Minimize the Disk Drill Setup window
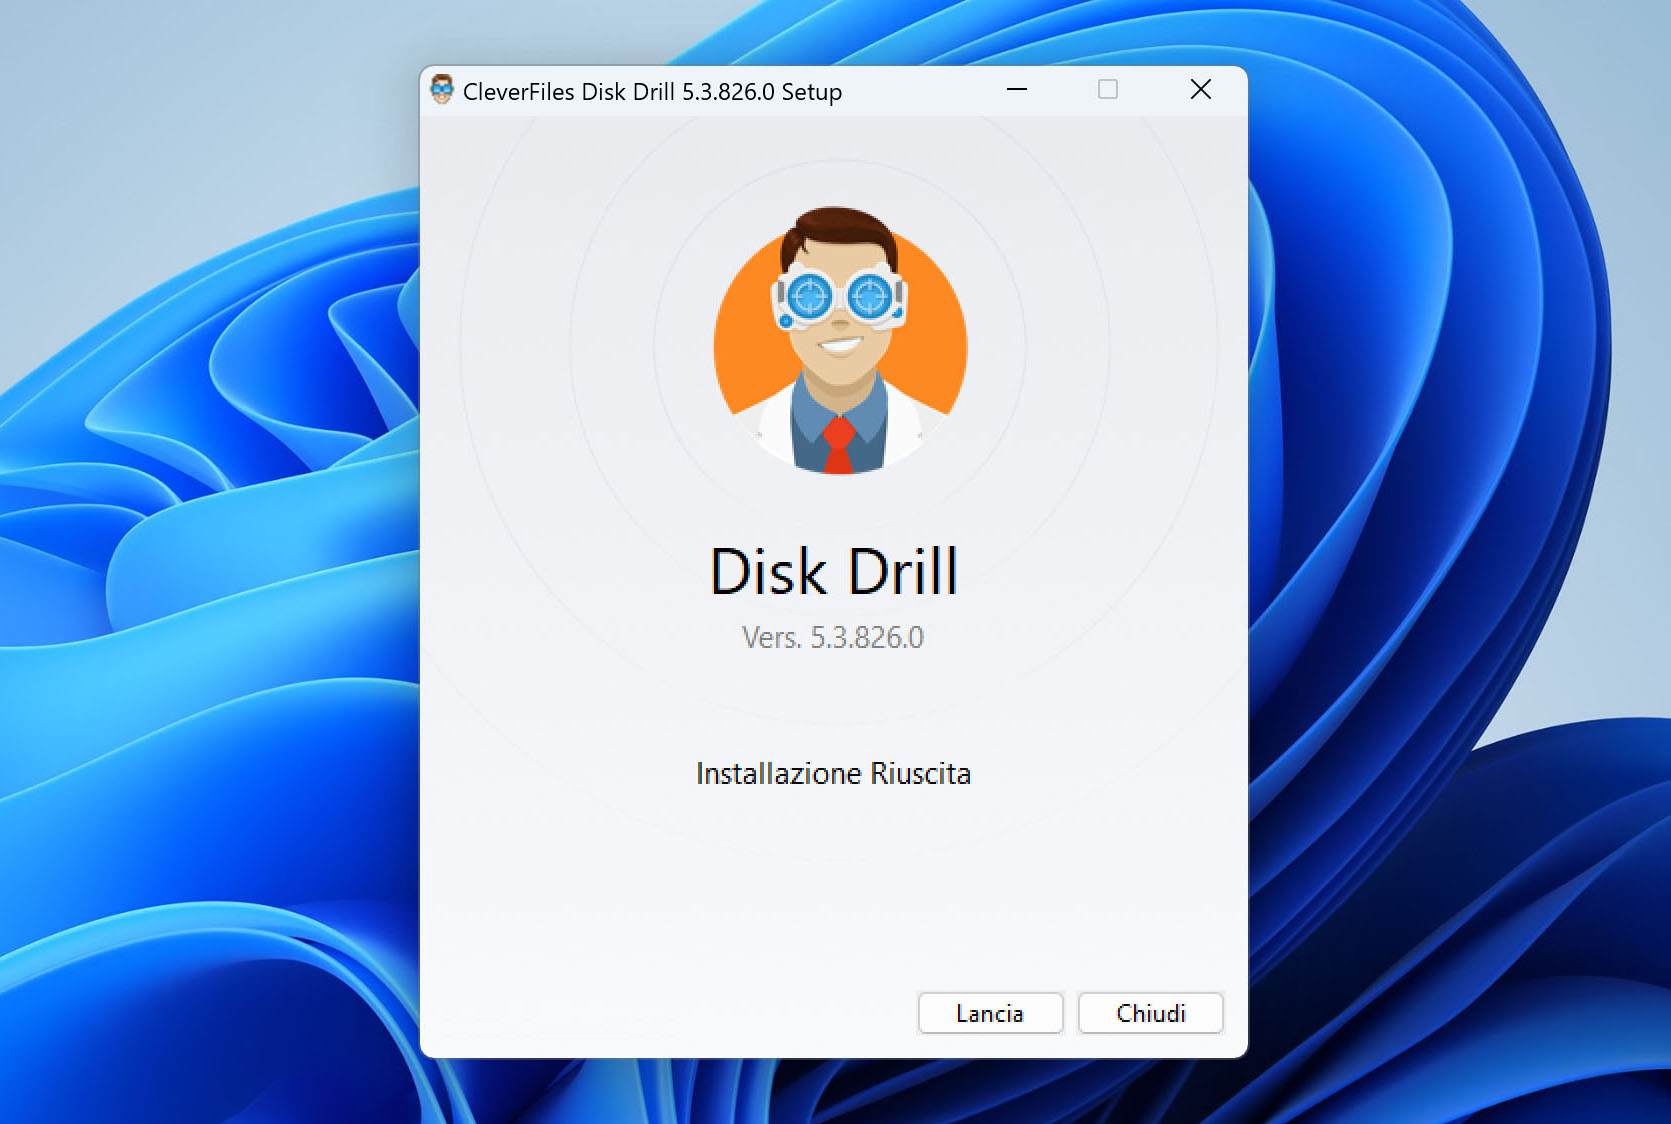This screenshot has height=1124, width=1671. pos(1017,90)
